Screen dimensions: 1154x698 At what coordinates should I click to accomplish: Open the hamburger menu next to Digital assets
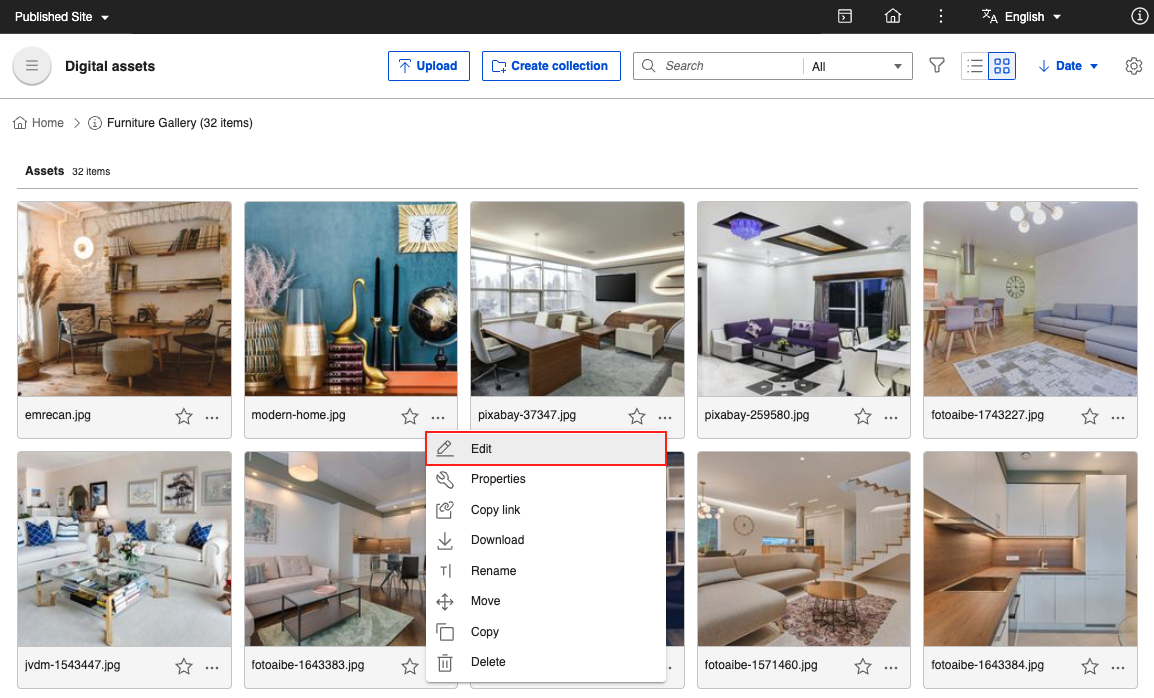click(x=31, y=65)
